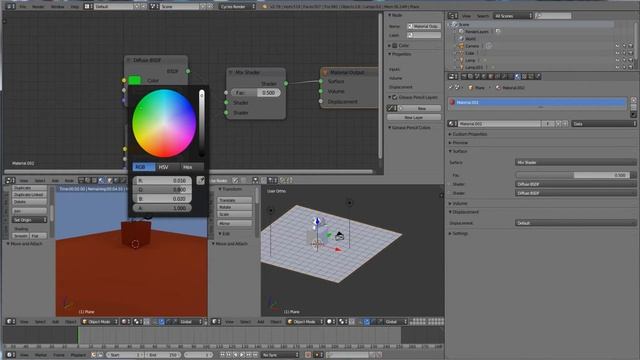This screenshot has width=640, height=360.
Task: Open right 3D viewport editor type icon
Action: (x=215, y=321)
